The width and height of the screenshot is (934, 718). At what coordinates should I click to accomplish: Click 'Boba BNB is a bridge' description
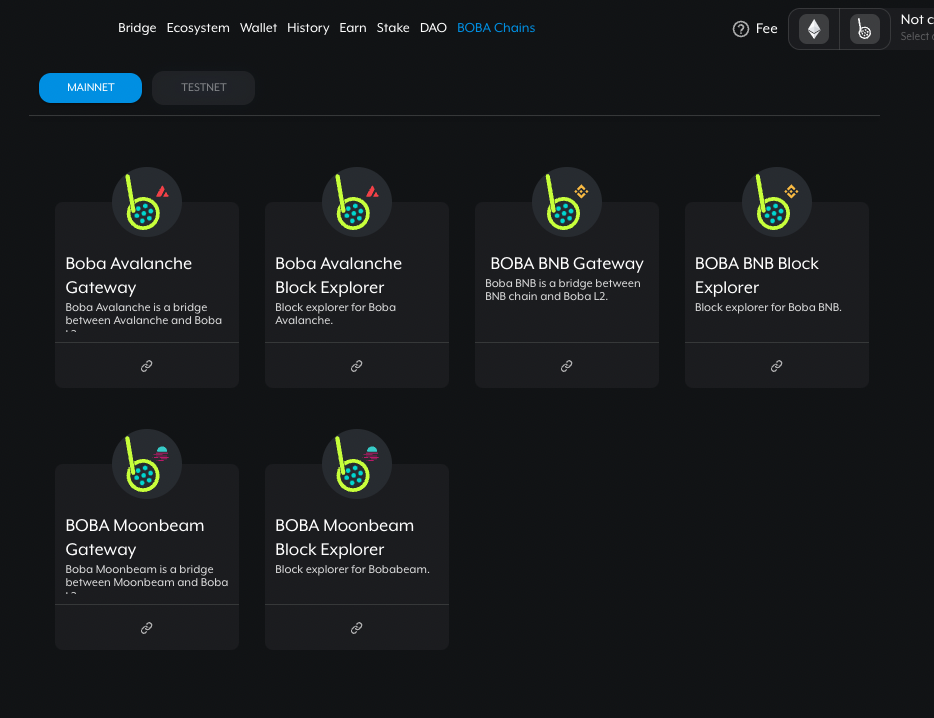[x=562, y=290]
